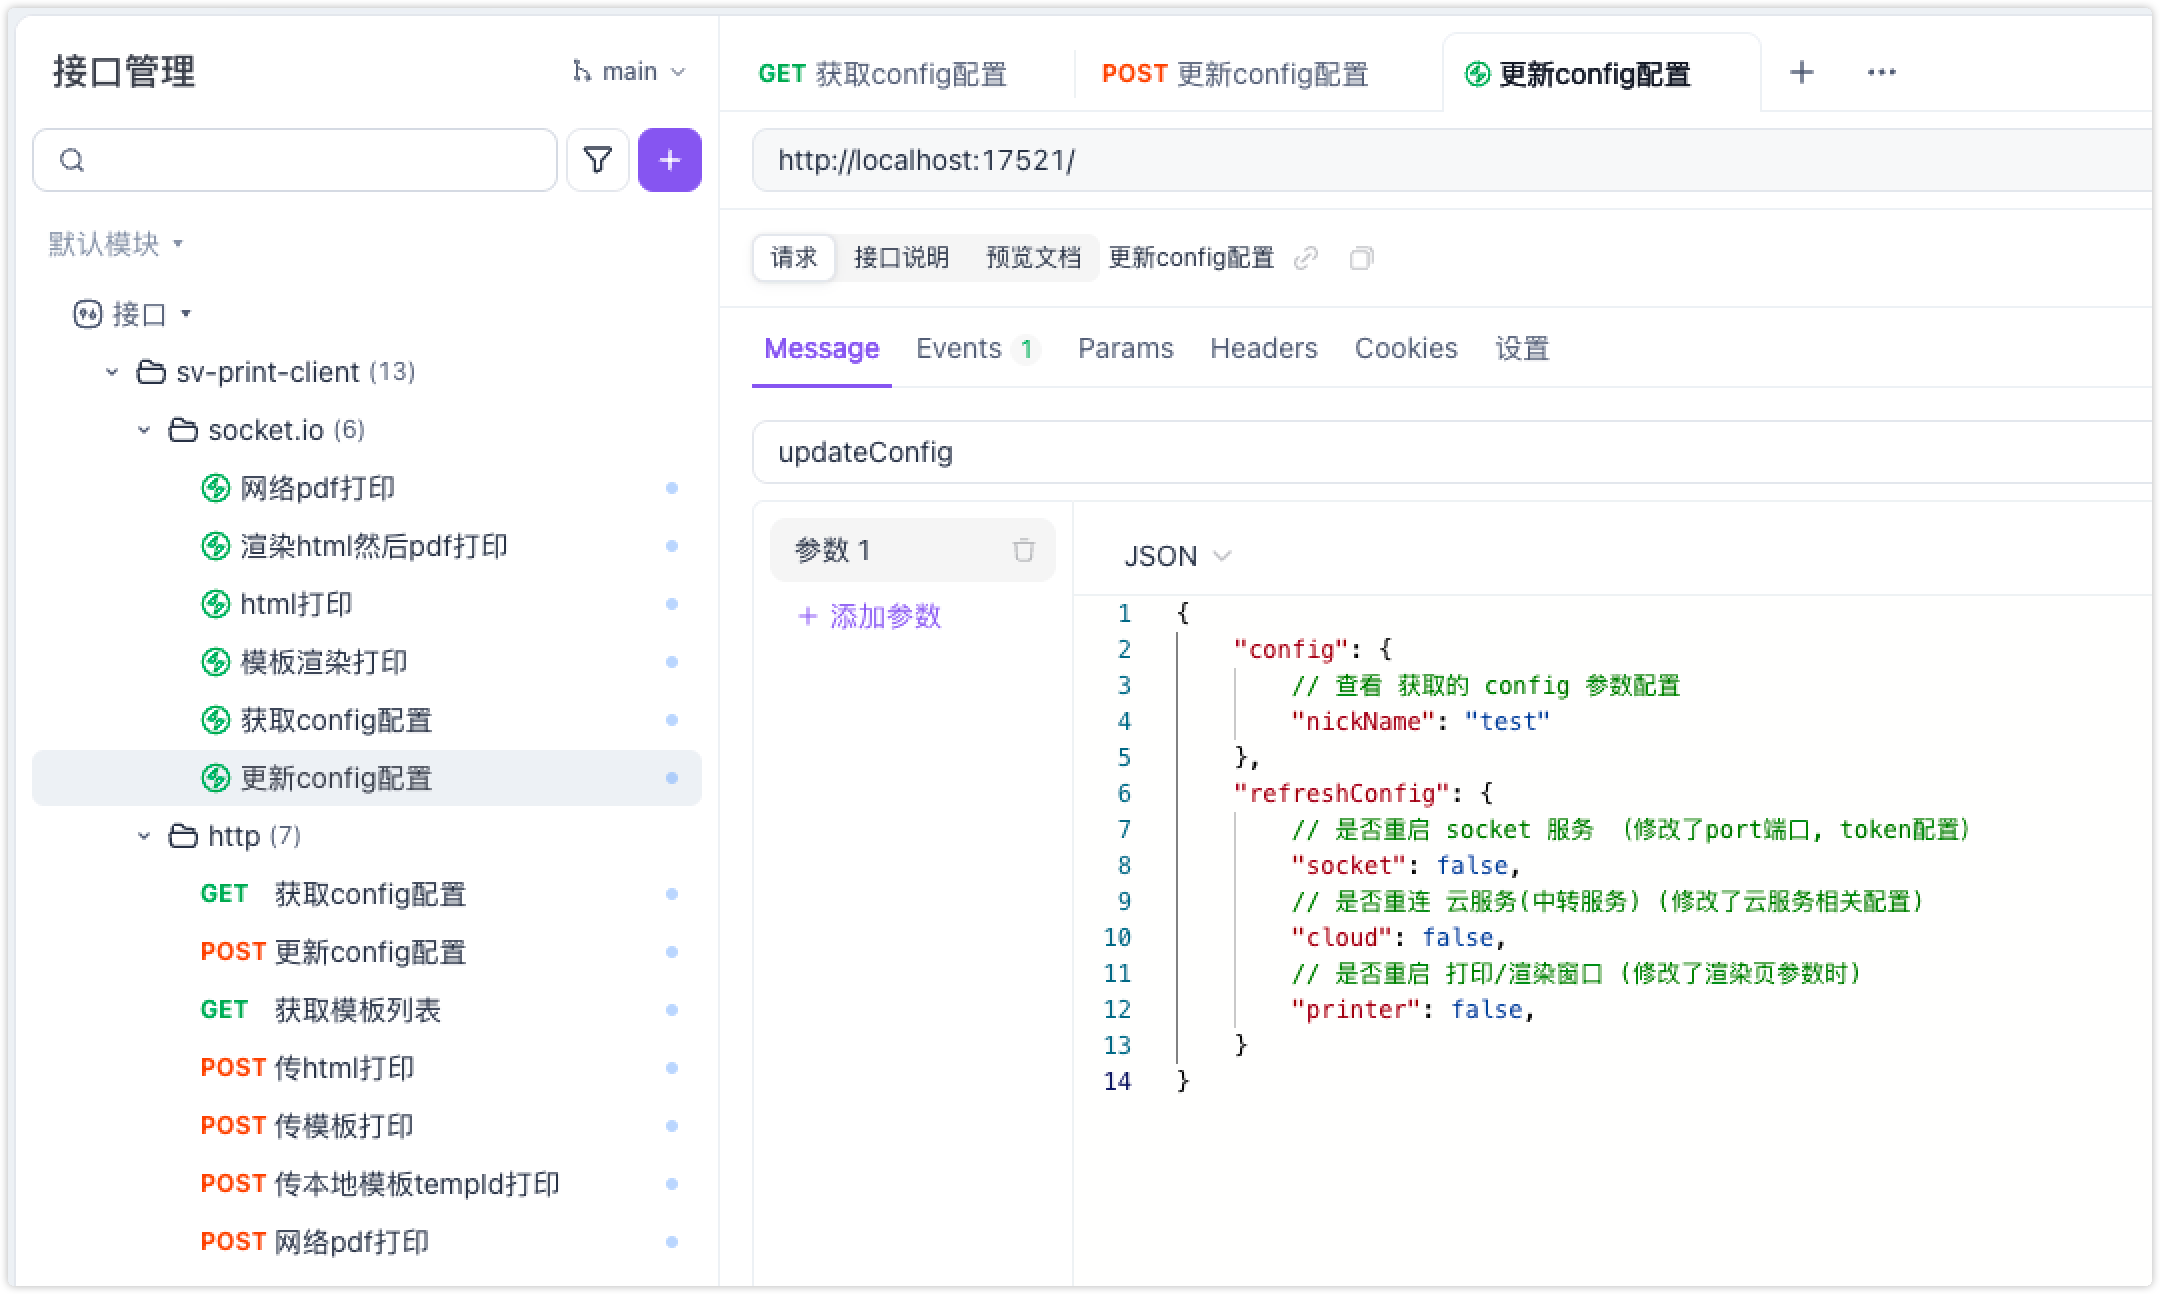This screenshot has width=2160, height=1294.
Task: Collapse the socket.io folder
Action: click(x=144, y=430)
